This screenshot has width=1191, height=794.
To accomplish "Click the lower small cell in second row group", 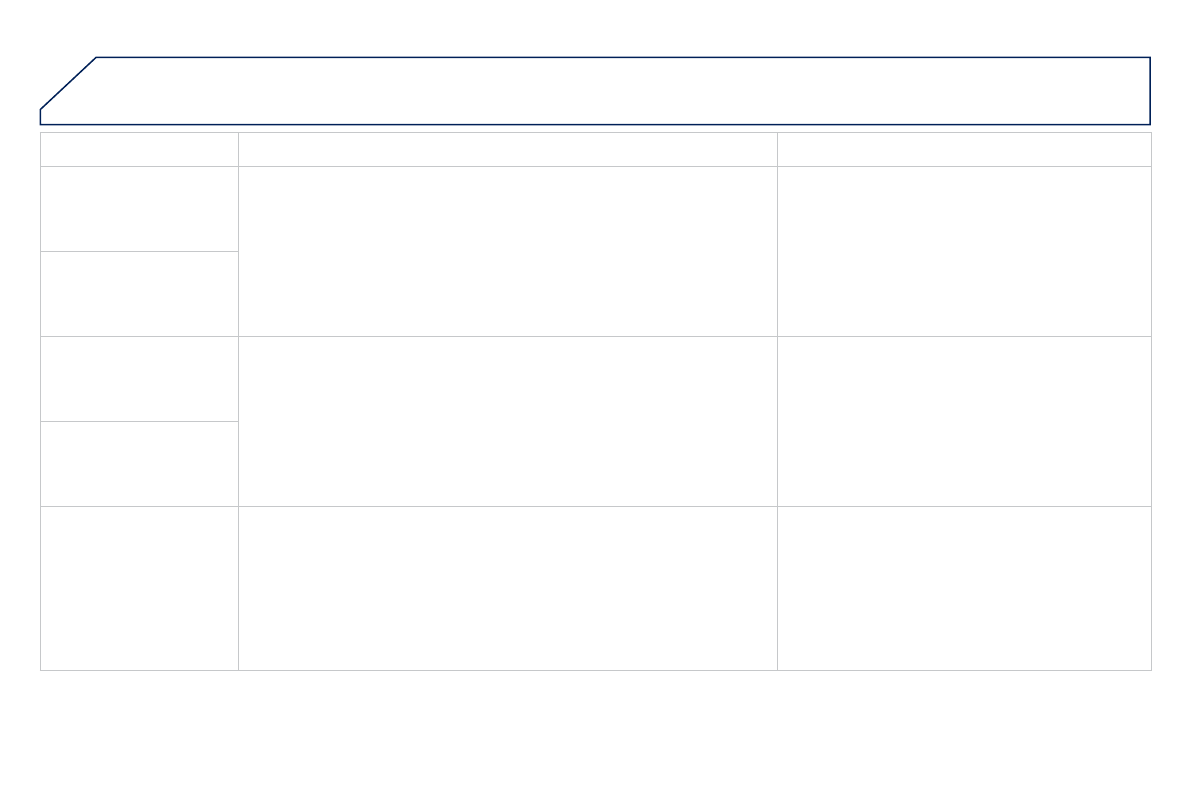I will (139, 463).
